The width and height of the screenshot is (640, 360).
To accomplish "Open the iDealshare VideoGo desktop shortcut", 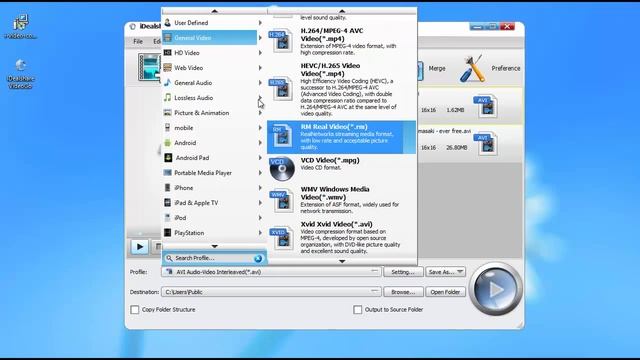I will (20, 73).
